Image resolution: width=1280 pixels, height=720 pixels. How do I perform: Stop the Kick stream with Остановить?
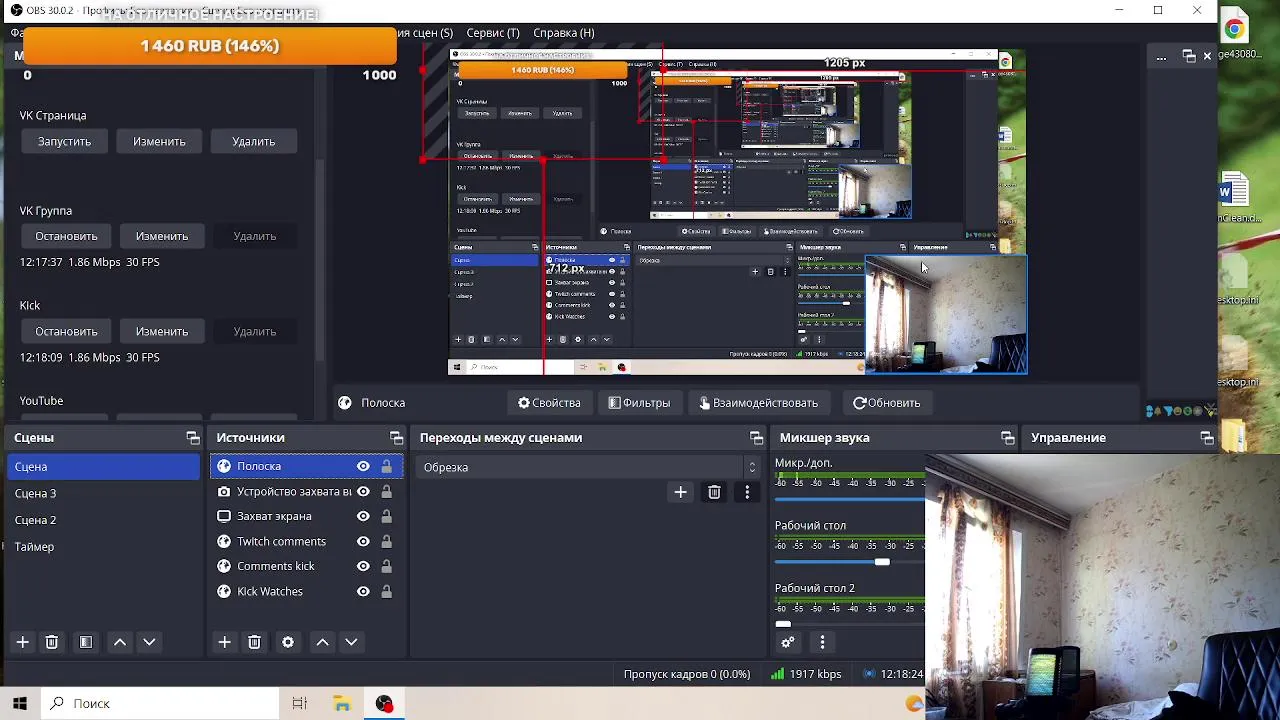tap(66, 331)
